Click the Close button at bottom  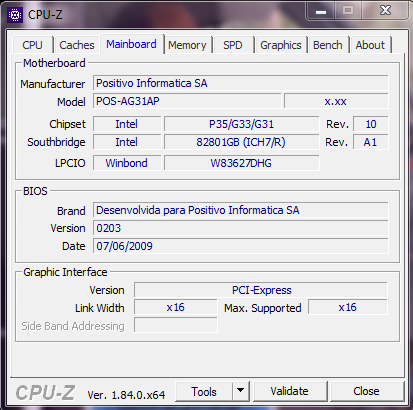[x=366, y=391]
